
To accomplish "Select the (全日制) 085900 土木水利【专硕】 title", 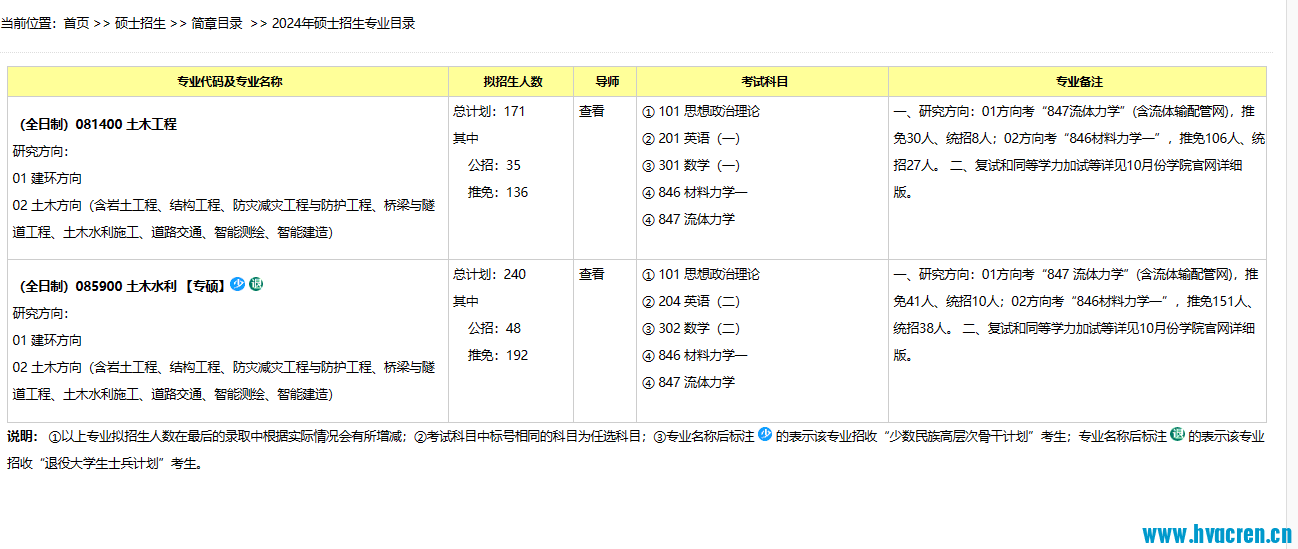I will [119, 286].
